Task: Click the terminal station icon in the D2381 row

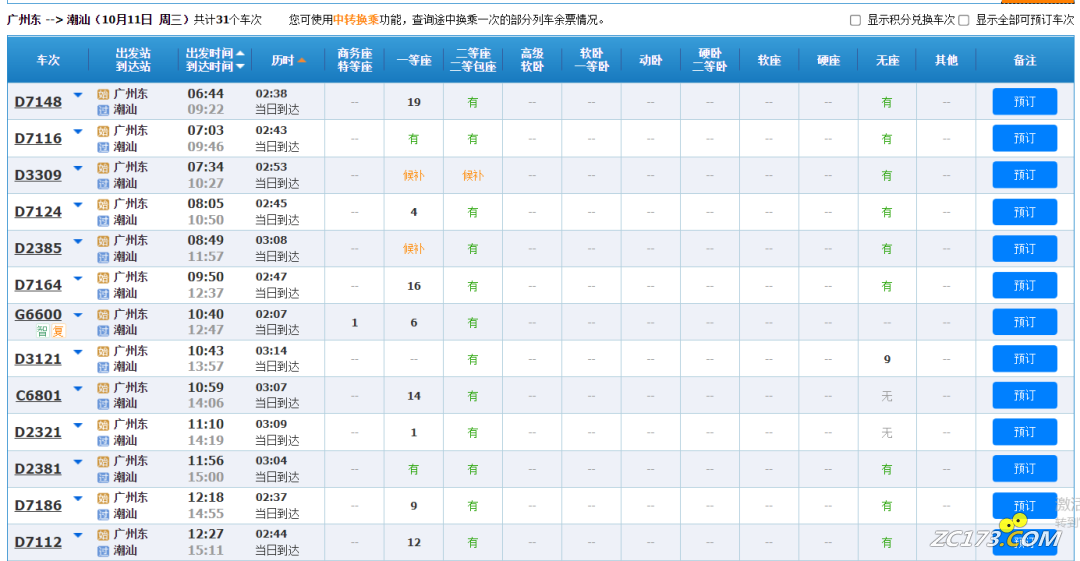Action: [103, 478]
